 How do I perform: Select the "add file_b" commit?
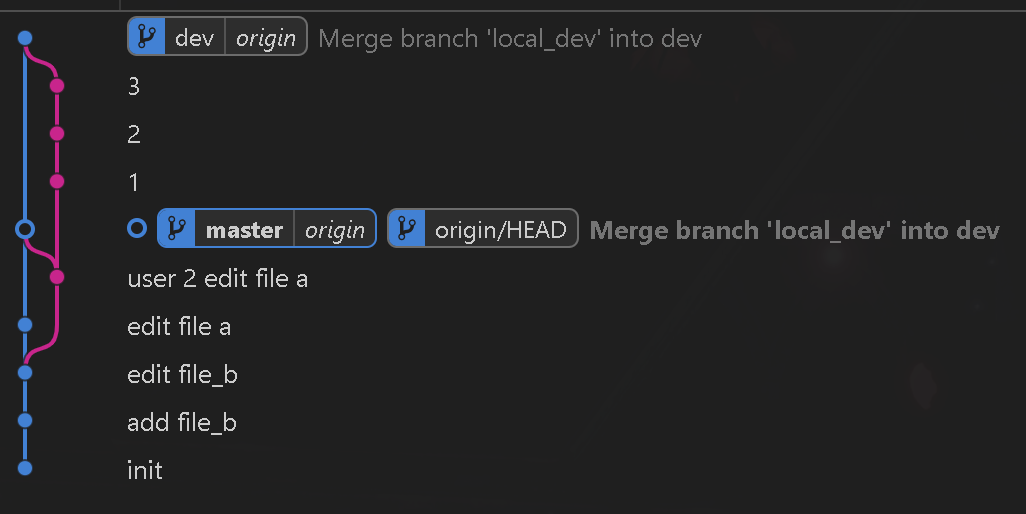click(182, 422)
